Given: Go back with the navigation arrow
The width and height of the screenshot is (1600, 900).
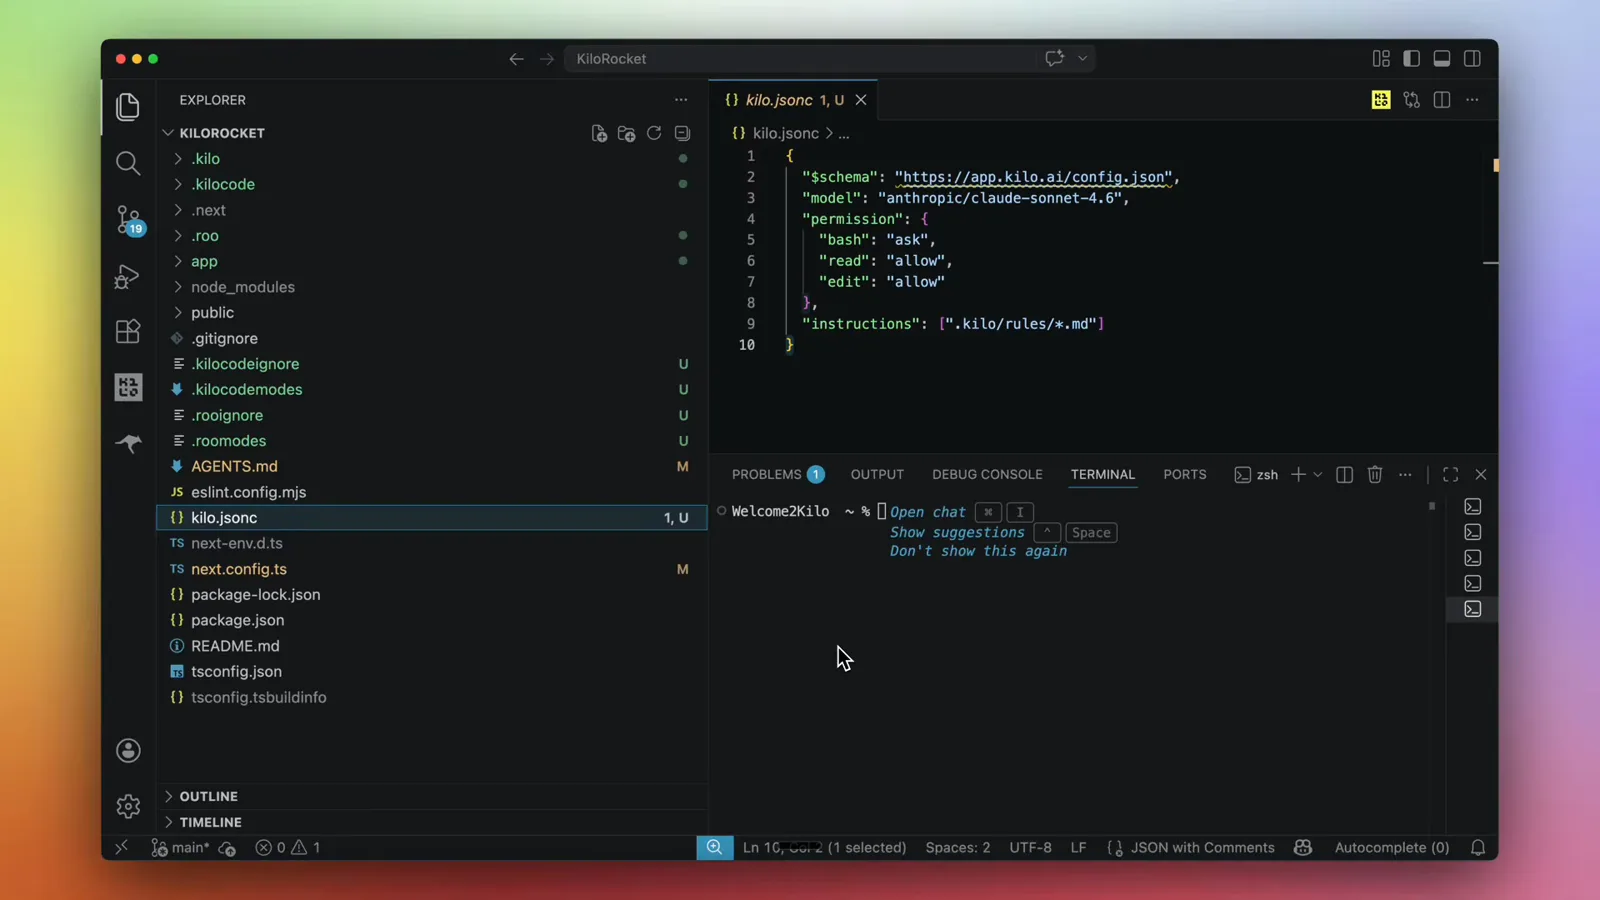Looking at the screenshot, I should click(x=516, y=59).
